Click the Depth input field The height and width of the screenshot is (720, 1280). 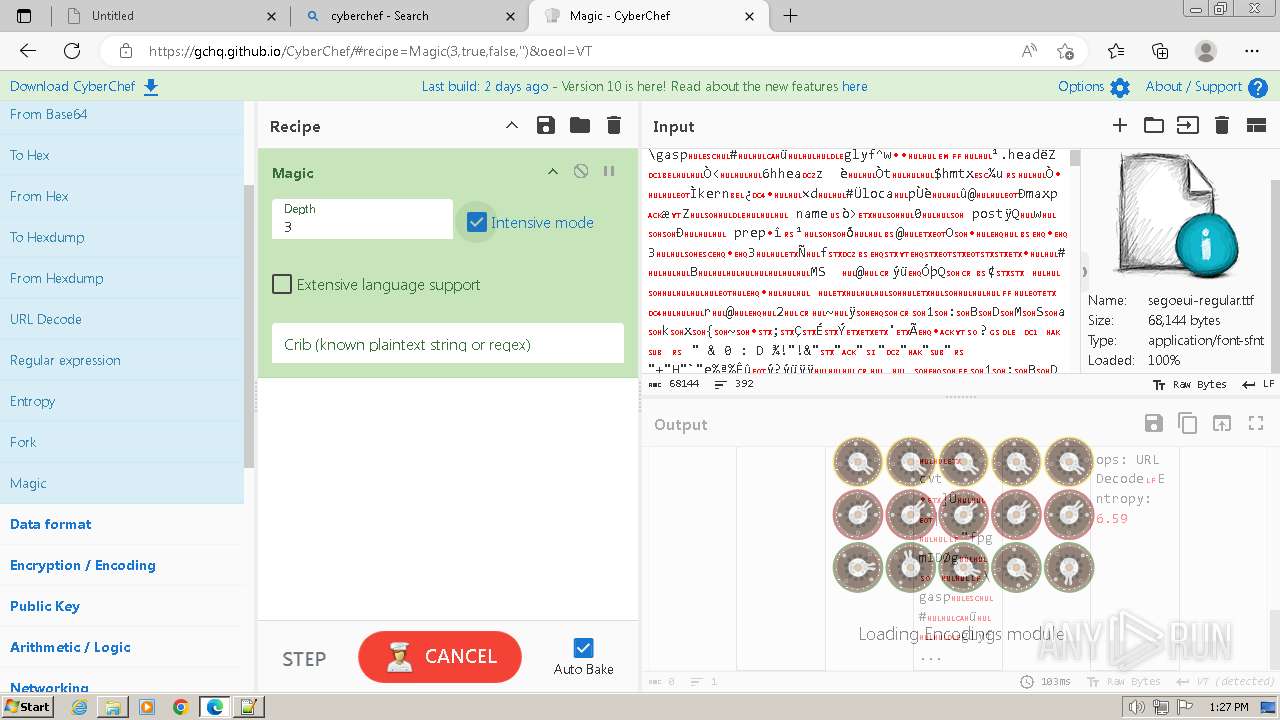[x=362, y=219]
